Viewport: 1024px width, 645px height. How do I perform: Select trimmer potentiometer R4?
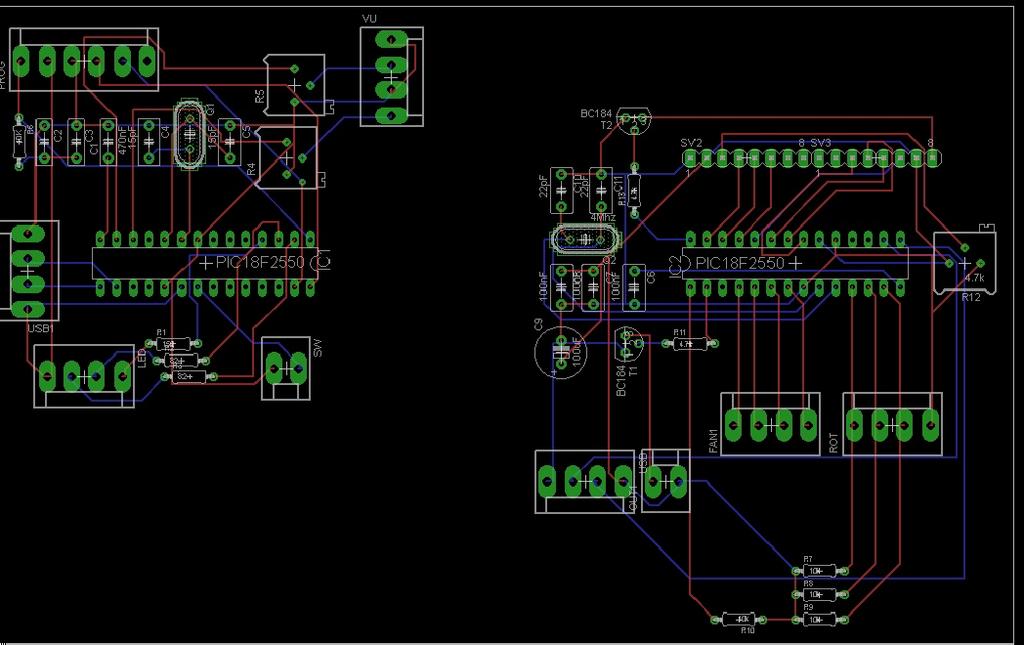click(x=287, y=158)
